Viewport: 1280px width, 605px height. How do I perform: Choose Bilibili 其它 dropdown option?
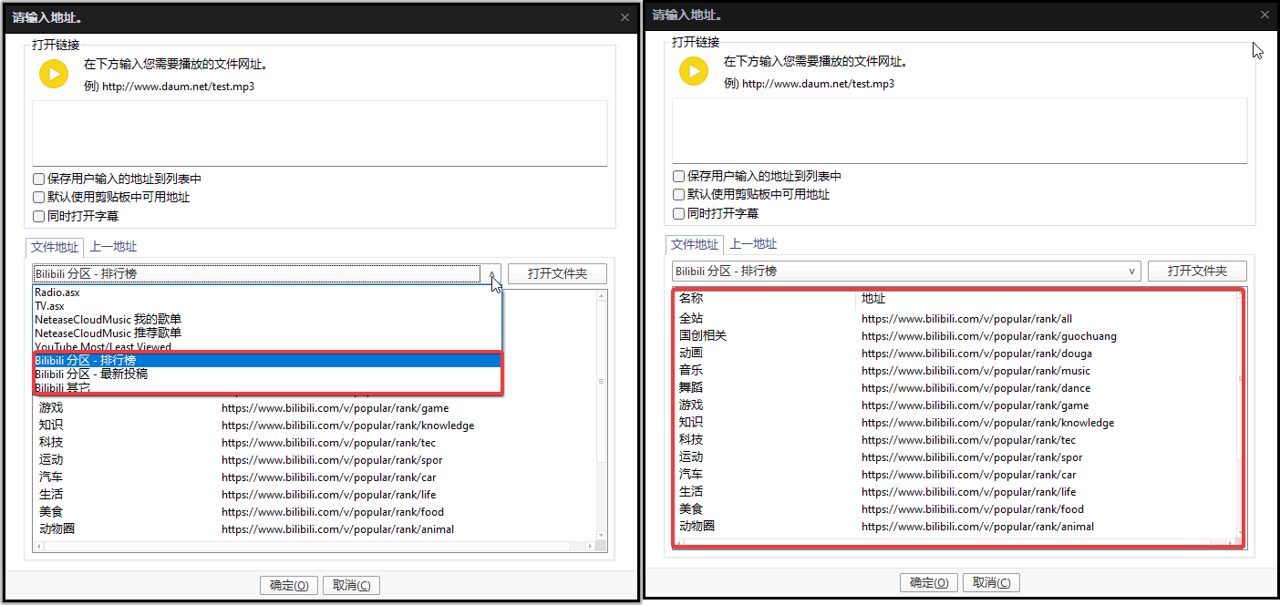tap(267, 387)
